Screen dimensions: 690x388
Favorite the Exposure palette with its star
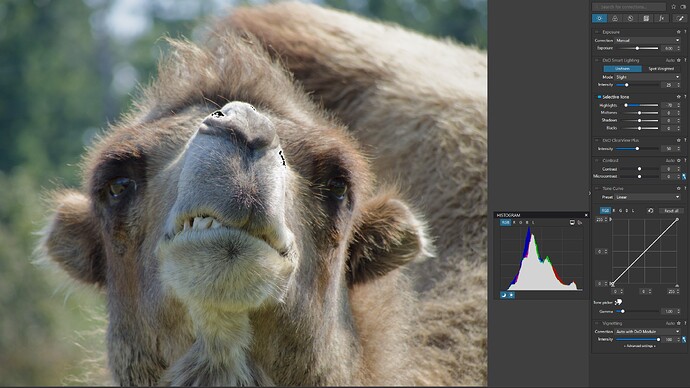point(679,32)
